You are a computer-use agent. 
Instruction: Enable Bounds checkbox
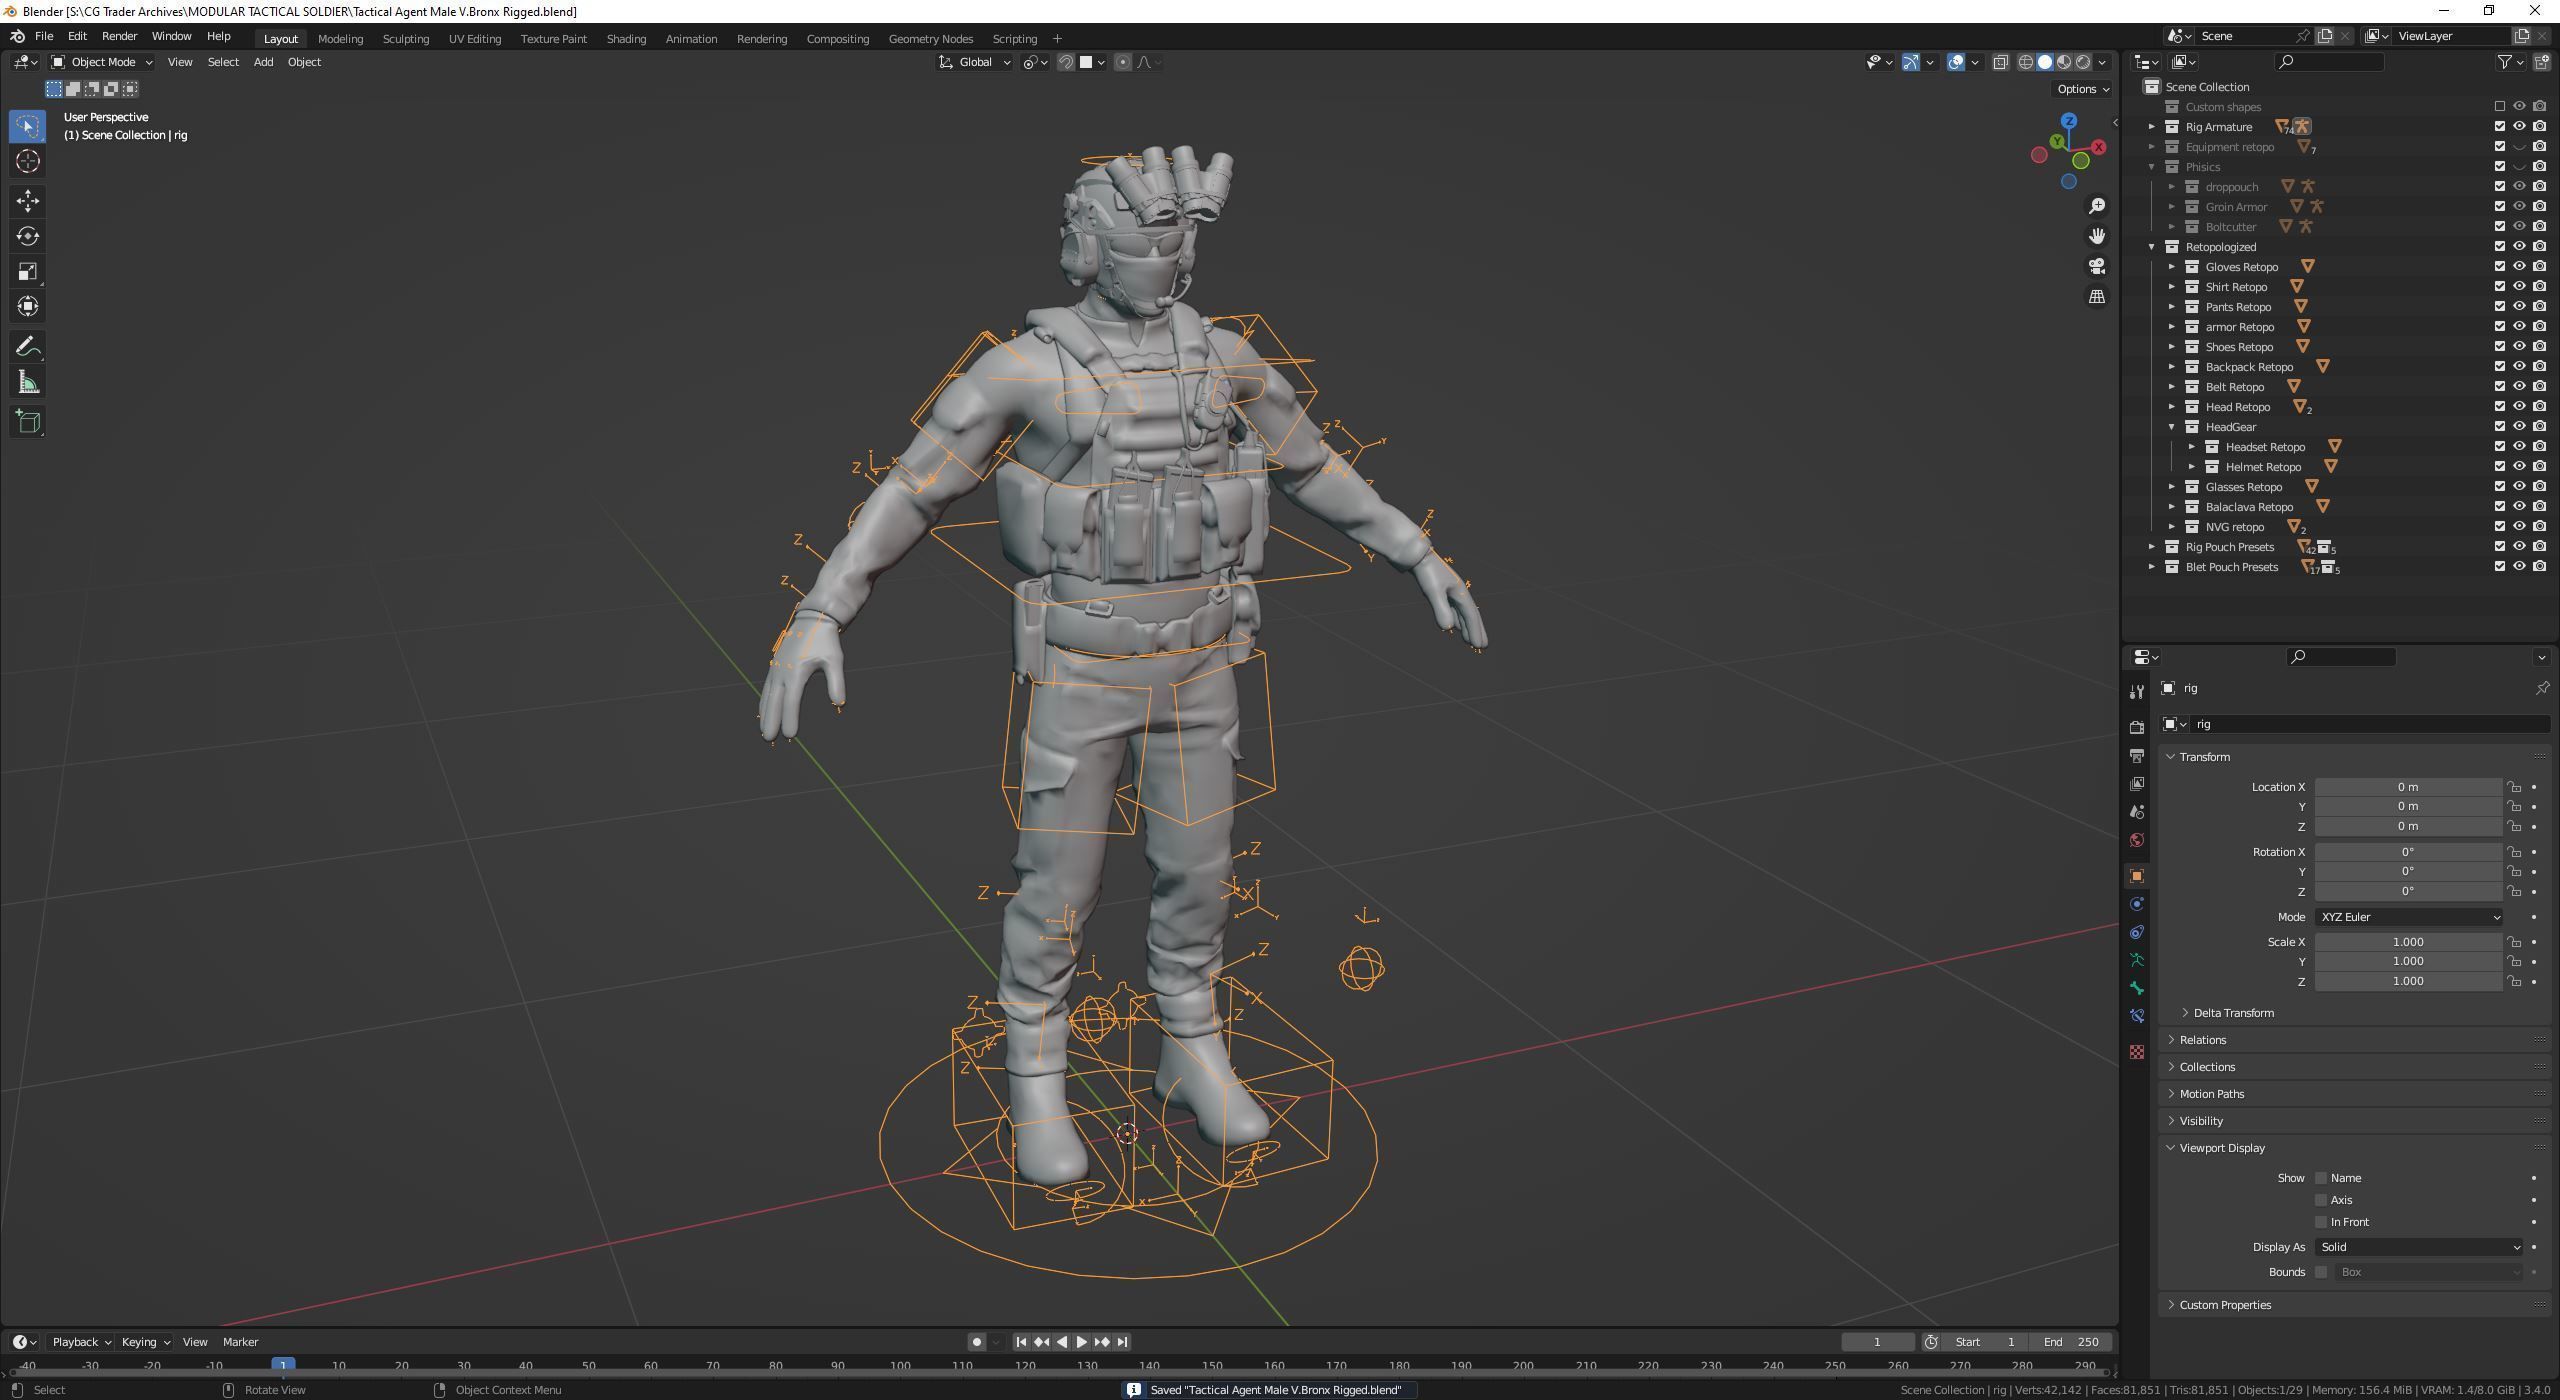(2321, 1272)
